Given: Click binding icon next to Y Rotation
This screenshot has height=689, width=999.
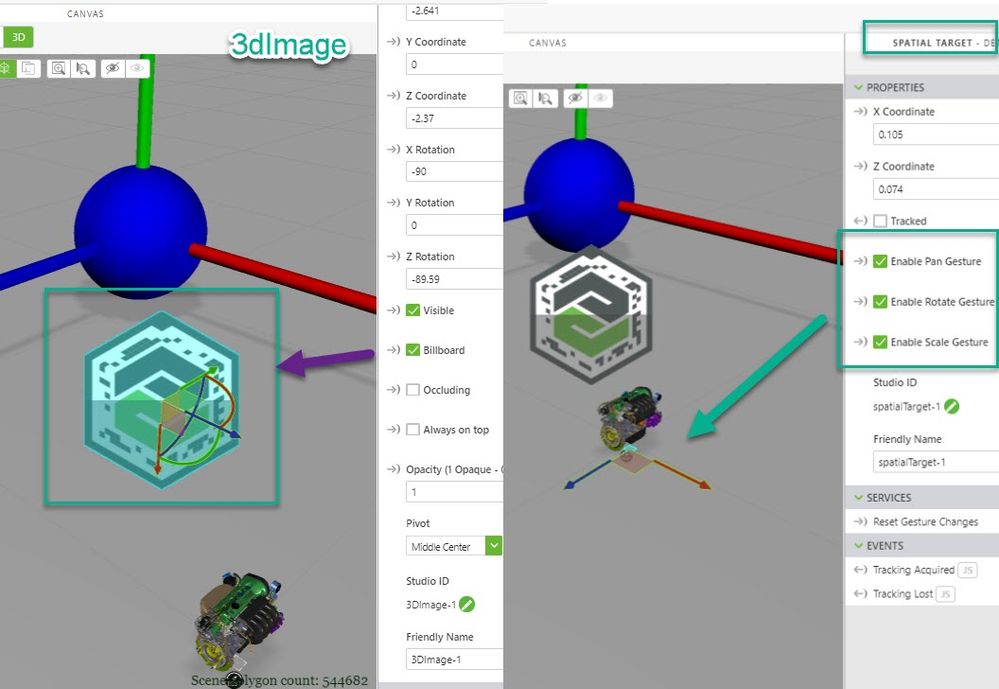Looking at the screenshot, I should [x=393, y=203].
